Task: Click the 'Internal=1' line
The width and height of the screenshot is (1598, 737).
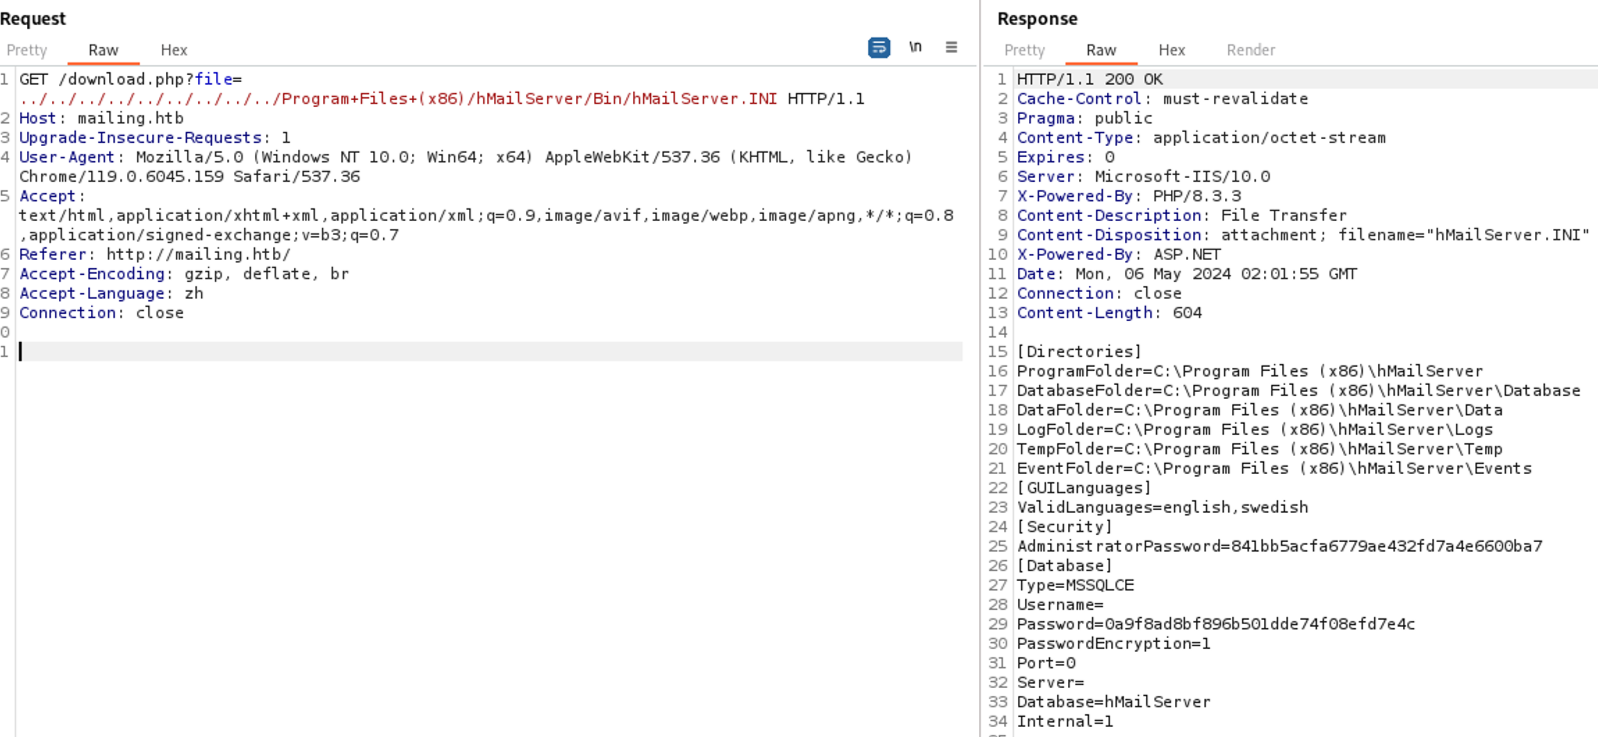Action: (x=1065, y=722)
